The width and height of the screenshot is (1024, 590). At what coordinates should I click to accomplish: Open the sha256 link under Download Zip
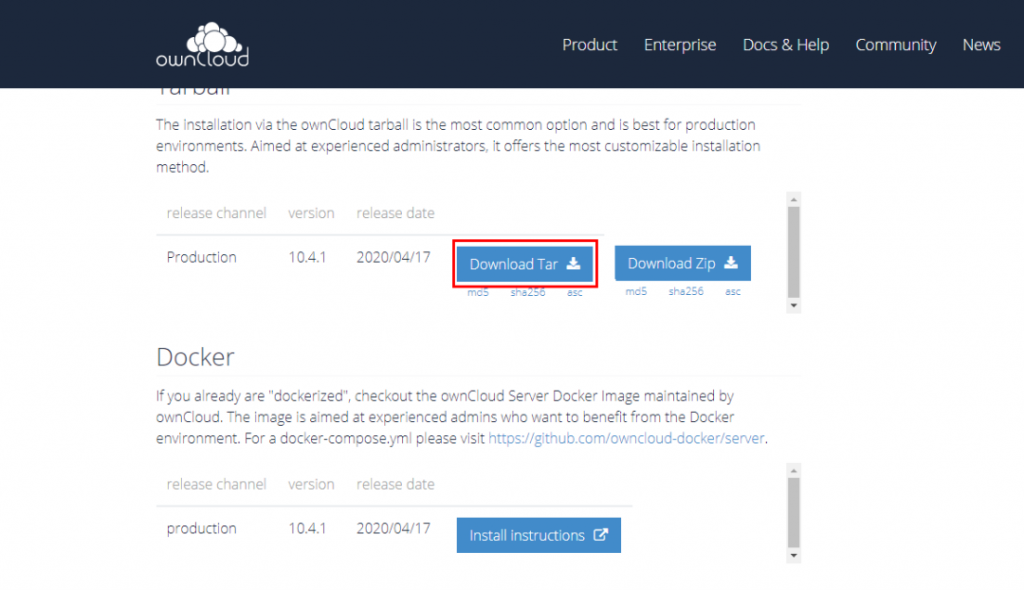point(686,292)
